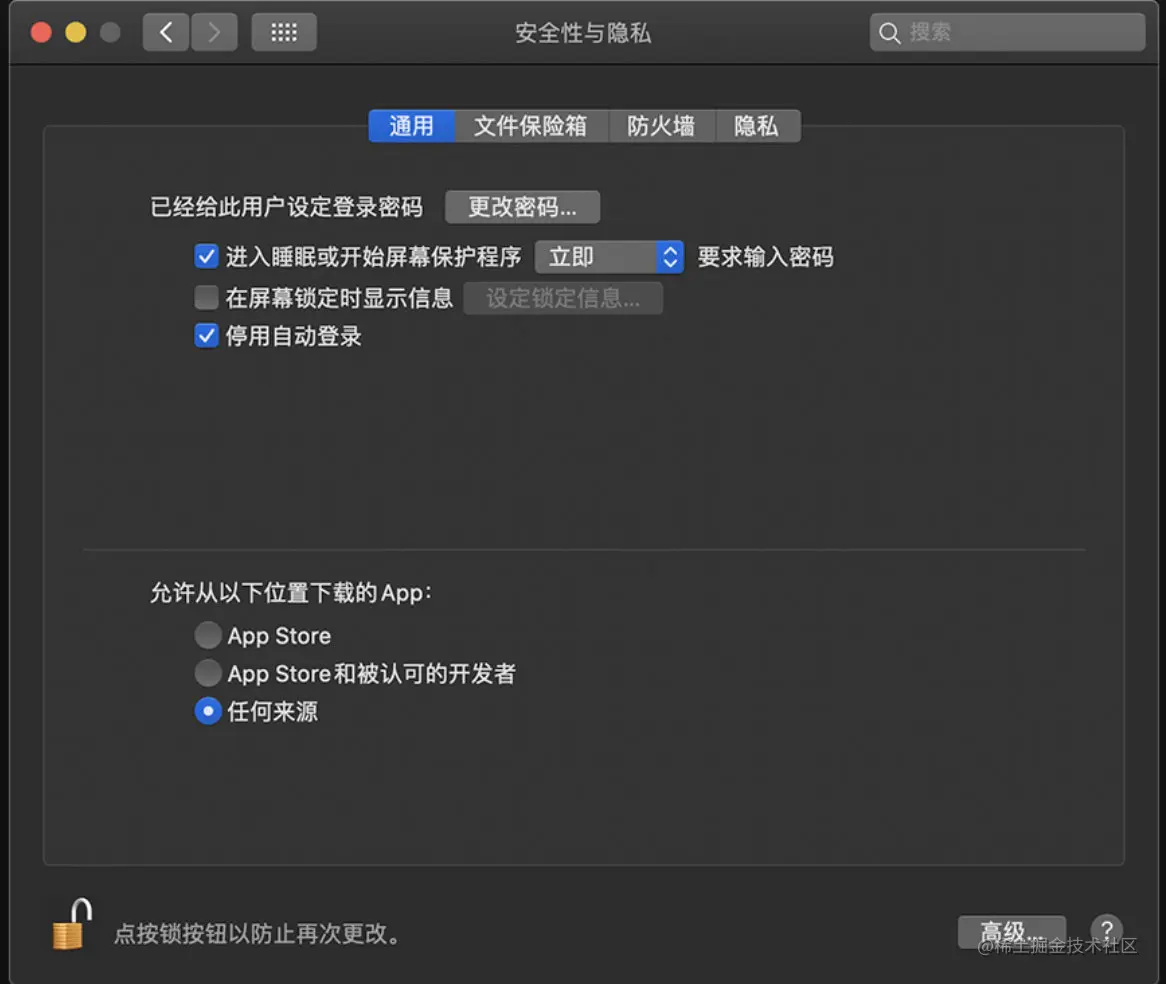1166x984 pixels.
Task: Click the forward navigation arrow
Action: tap(214, 32)
